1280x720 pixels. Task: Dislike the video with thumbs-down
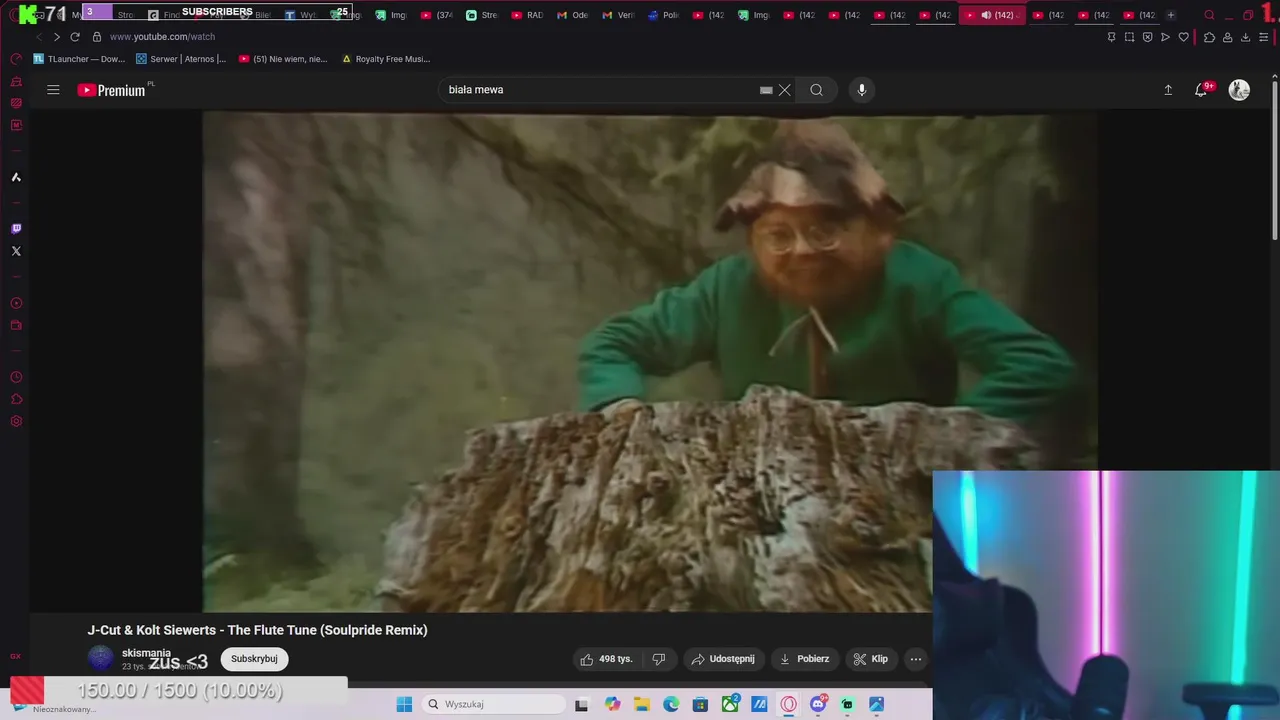(x=659, y=659)
